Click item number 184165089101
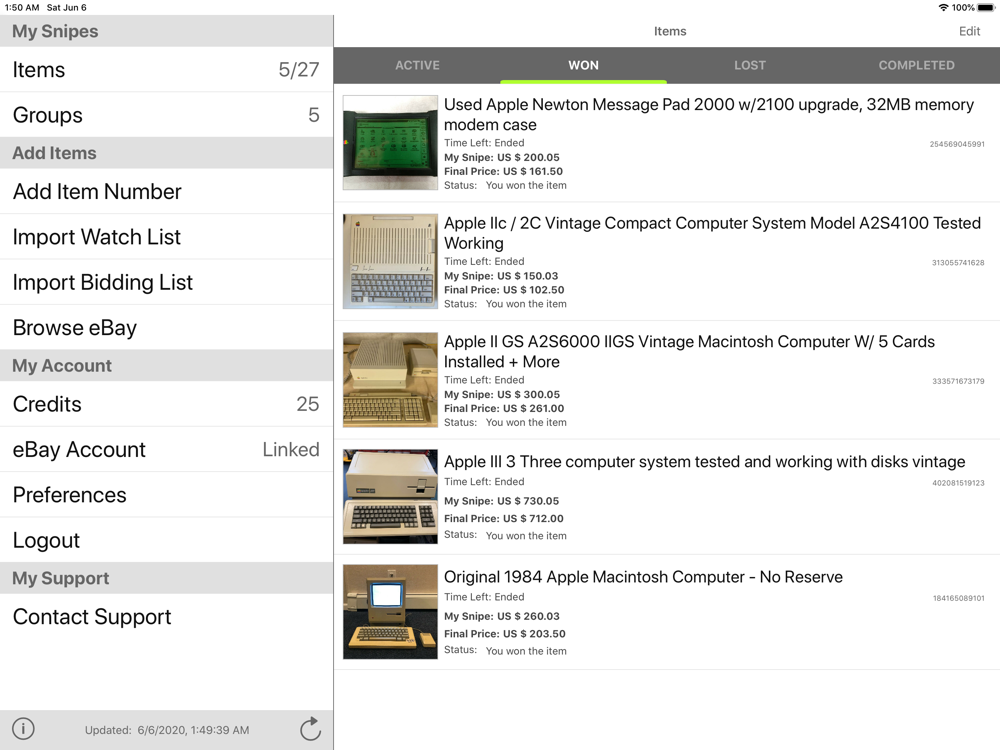This screenshot has width=1000, height=750. click(959, 598)
